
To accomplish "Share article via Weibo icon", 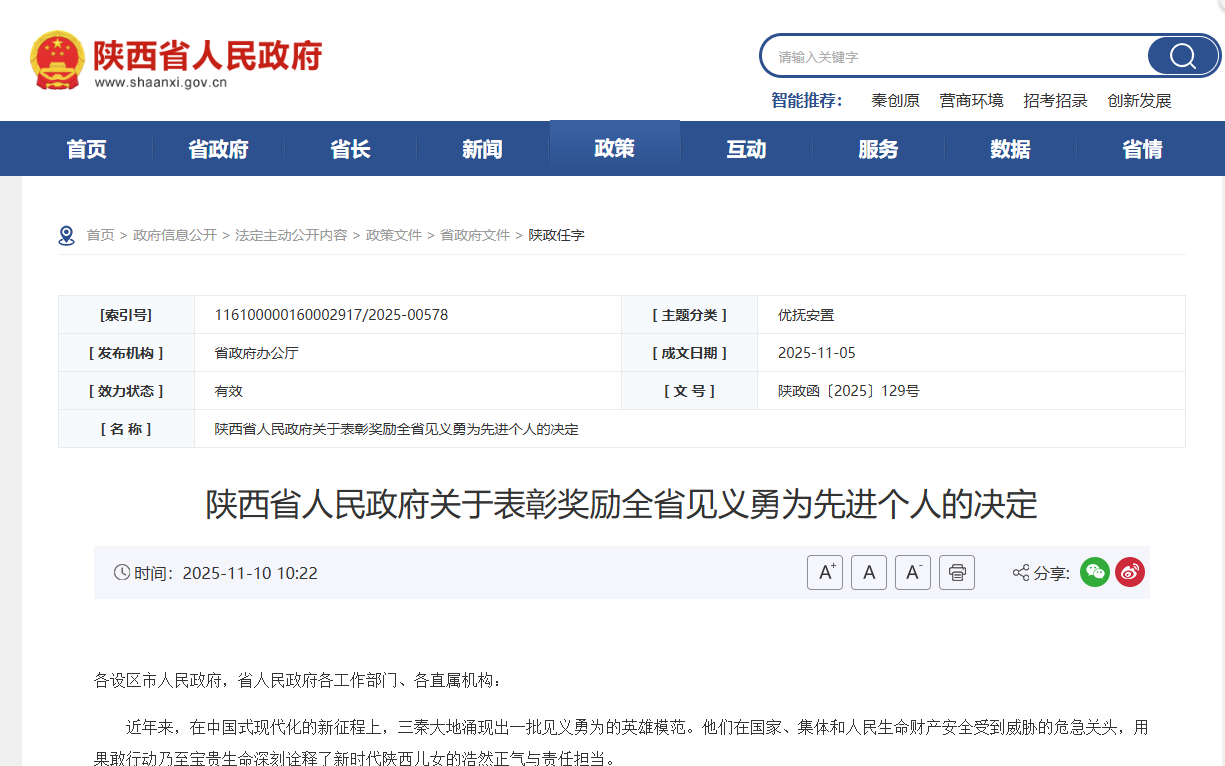I will click(x=1130, y=572).
